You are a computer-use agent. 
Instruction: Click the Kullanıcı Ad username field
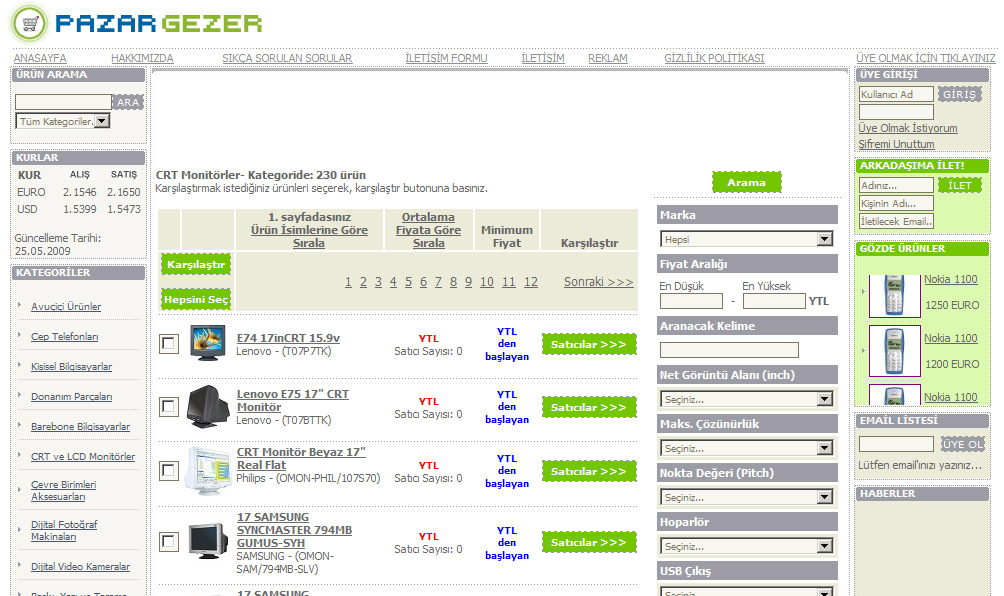click(896, 94)
